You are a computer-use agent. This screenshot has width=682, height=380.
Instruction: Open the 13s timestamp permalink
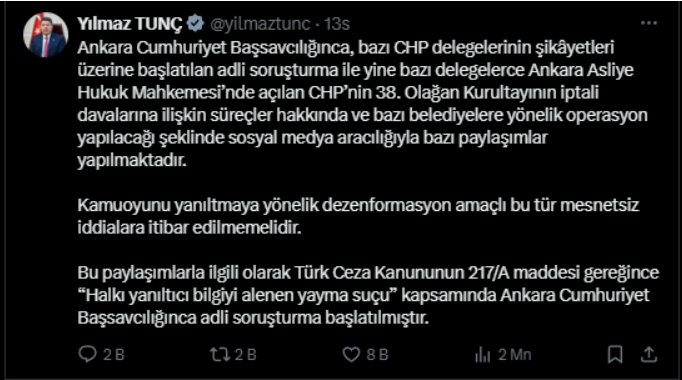(337, 24)
